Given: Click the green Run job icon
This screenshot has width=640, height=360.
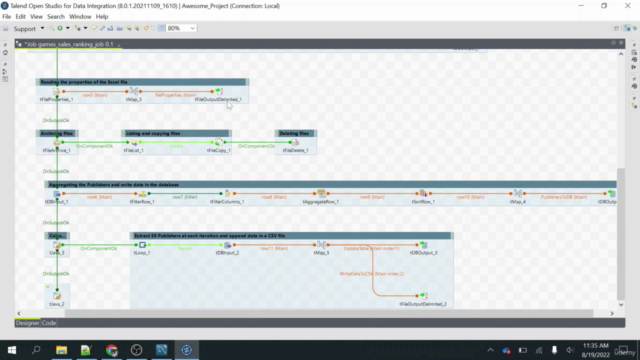Looking at the screenshot, I should [60, 28].
